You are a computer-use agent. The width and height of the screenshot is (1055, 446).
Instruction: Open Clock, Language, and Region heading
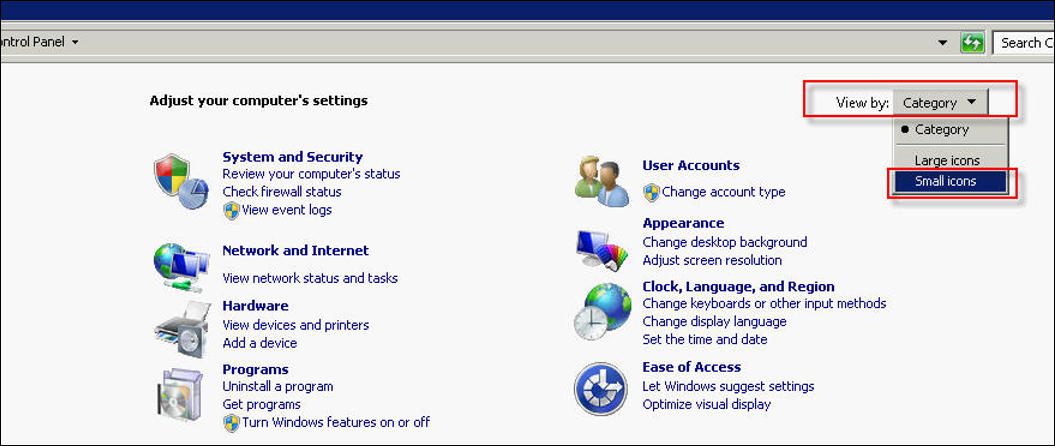pyautogui.click(x=739, y=287)
